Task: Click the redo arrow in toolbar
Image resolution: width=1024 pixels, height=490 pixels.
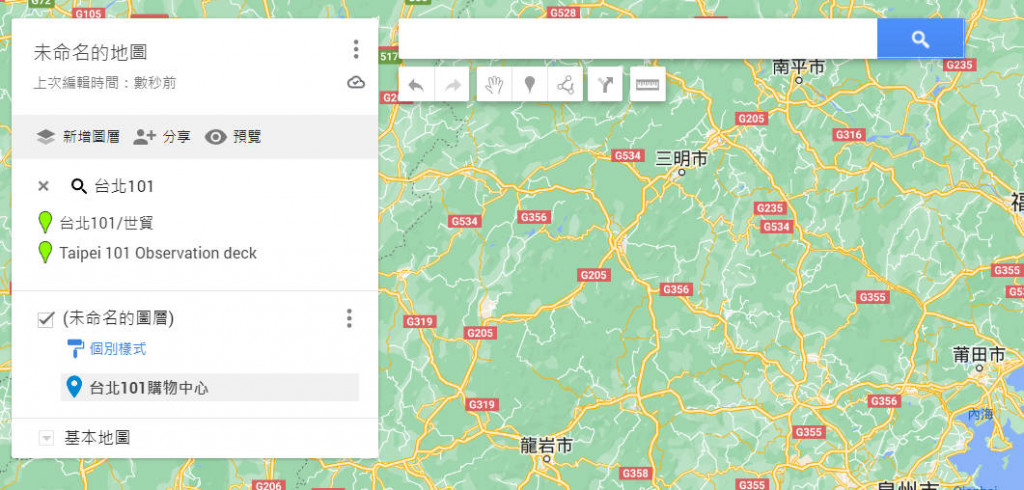Action: tap(452, 85)
